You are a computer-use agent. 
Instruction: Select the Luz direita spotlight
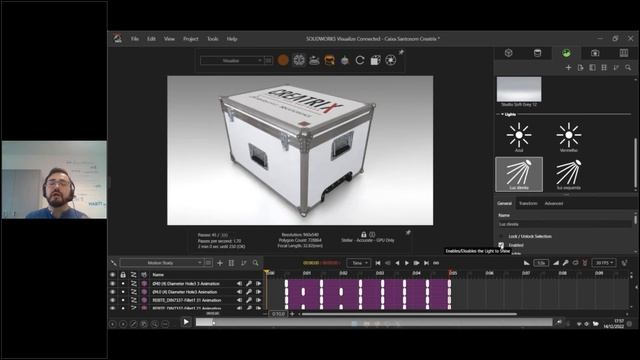click(519, 174)
